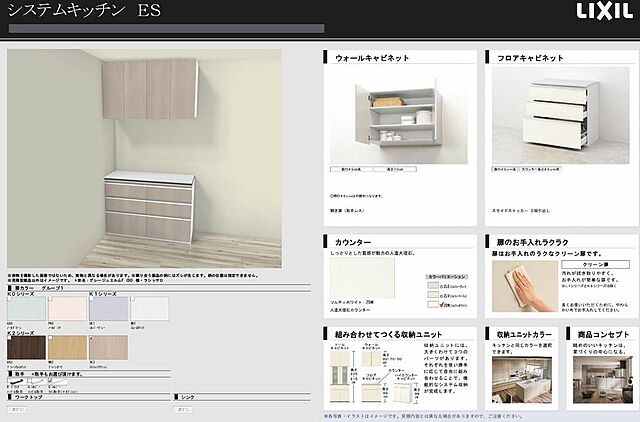Viewport: 640px width, 422px height.
Task: Click the disabled button under ワークトップ
Action: pos(17,409)
